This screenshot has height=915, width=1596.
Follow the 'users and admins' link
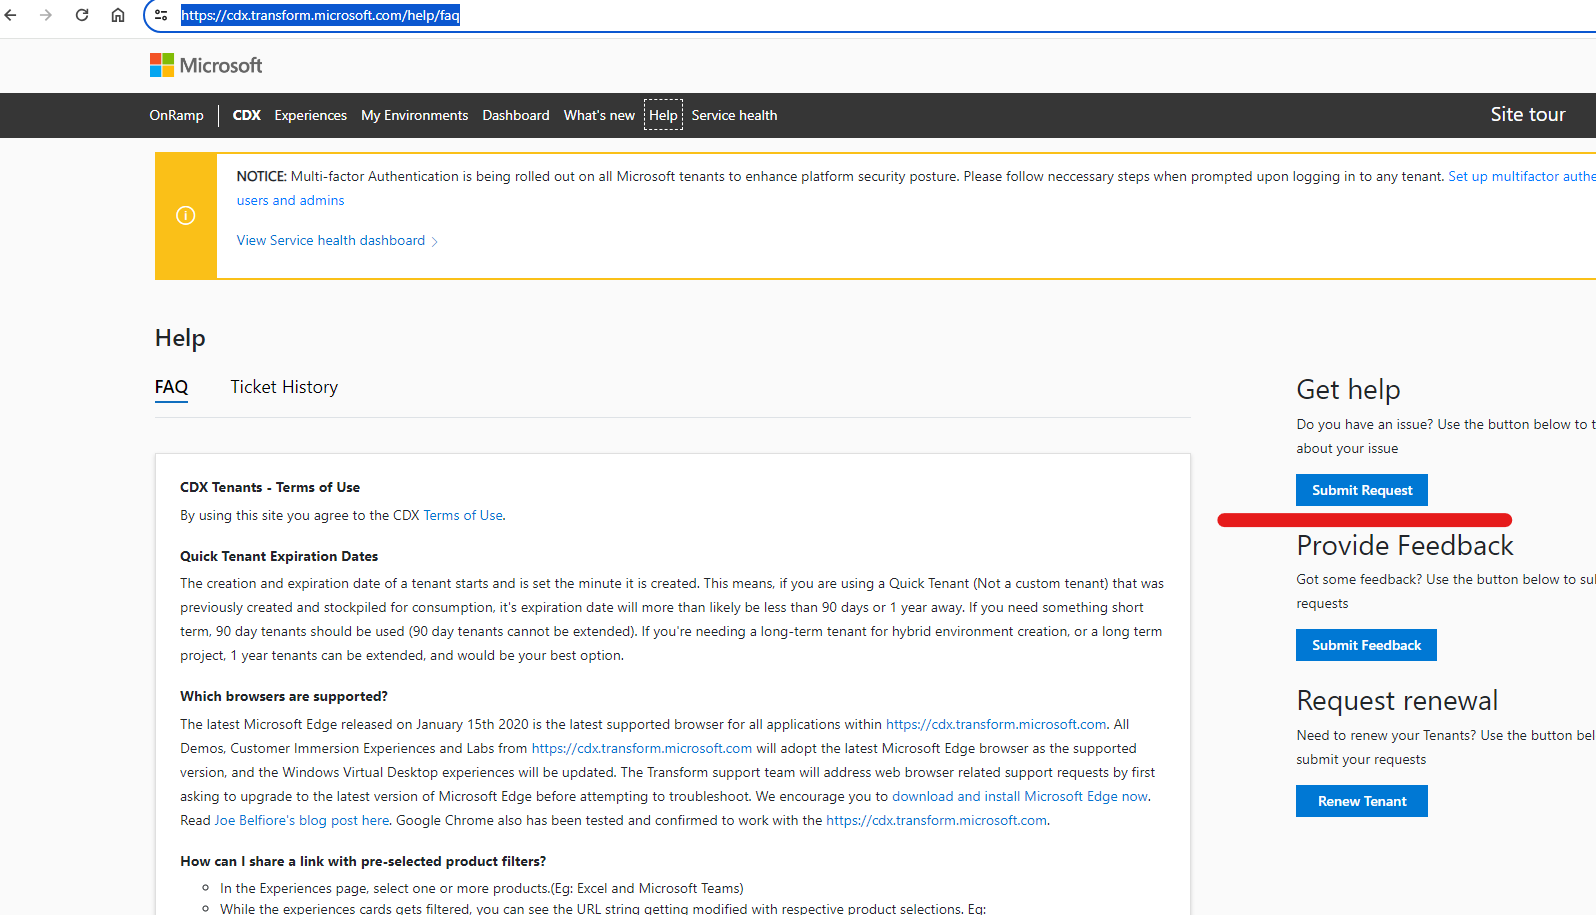[290, 200]
